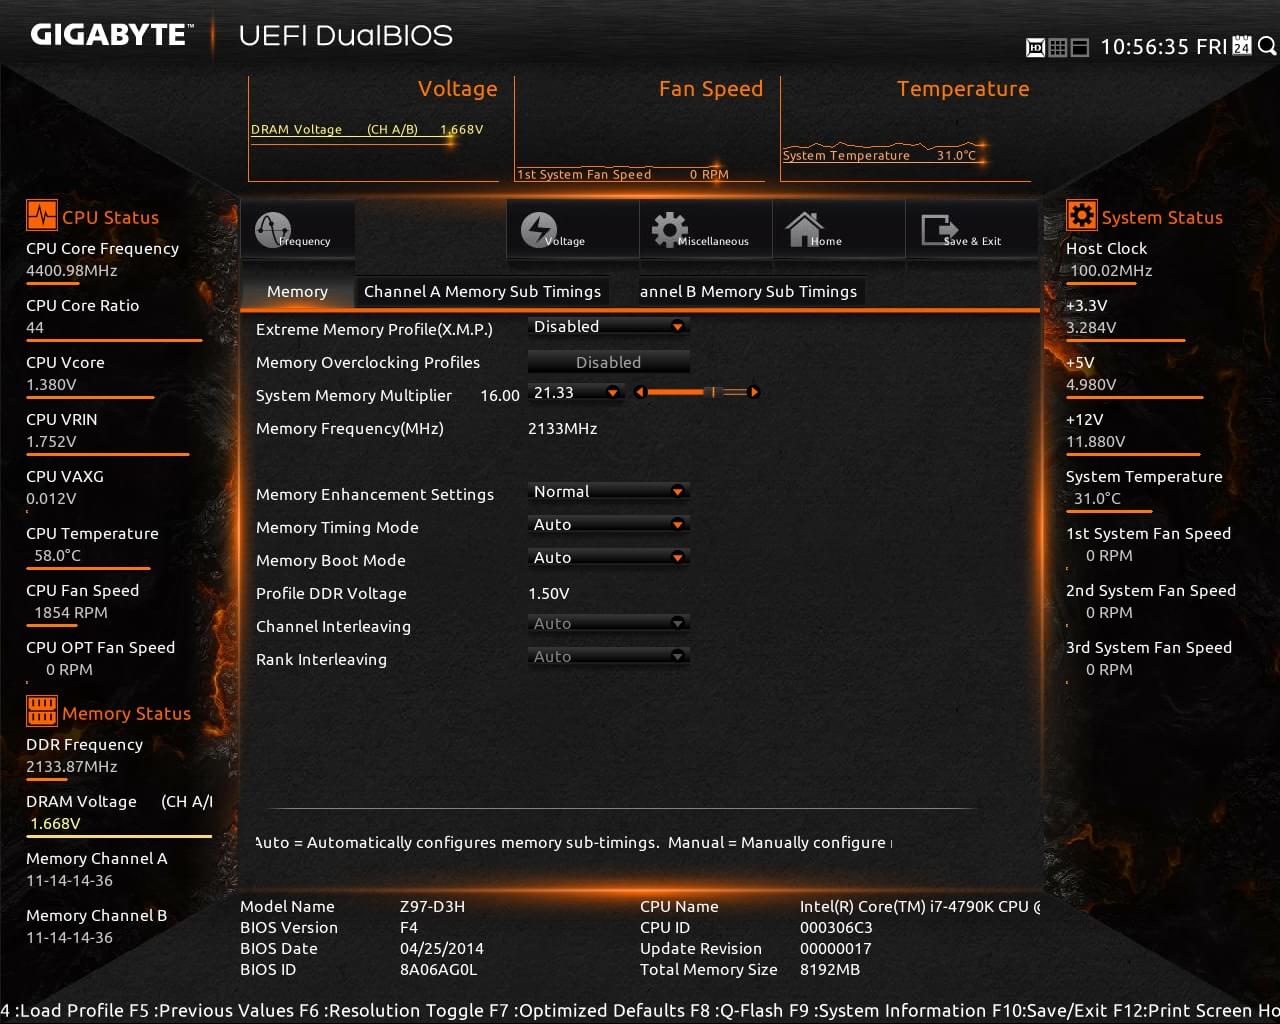The image size is (1280, 1024).
Task: Select the Extreme Memory Profile(X.M.P.) label
Action: coord(374,329)
